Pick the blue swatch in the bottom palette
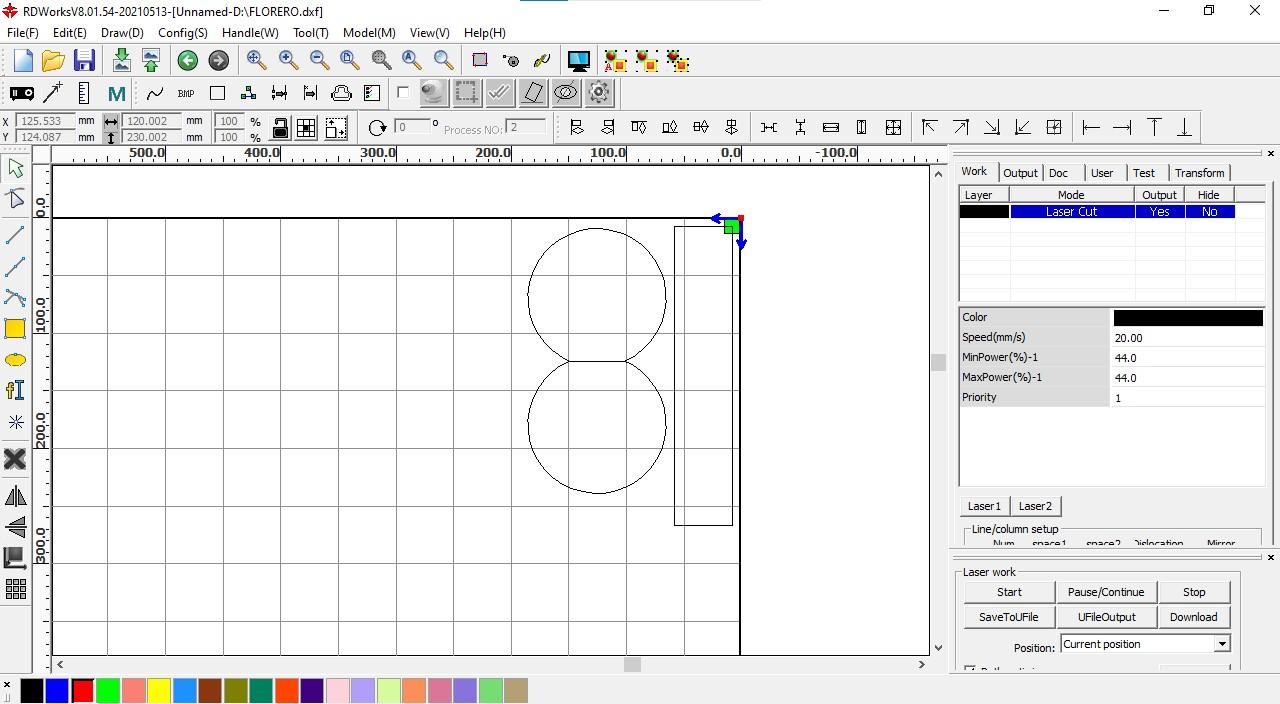 pos(57,690)
